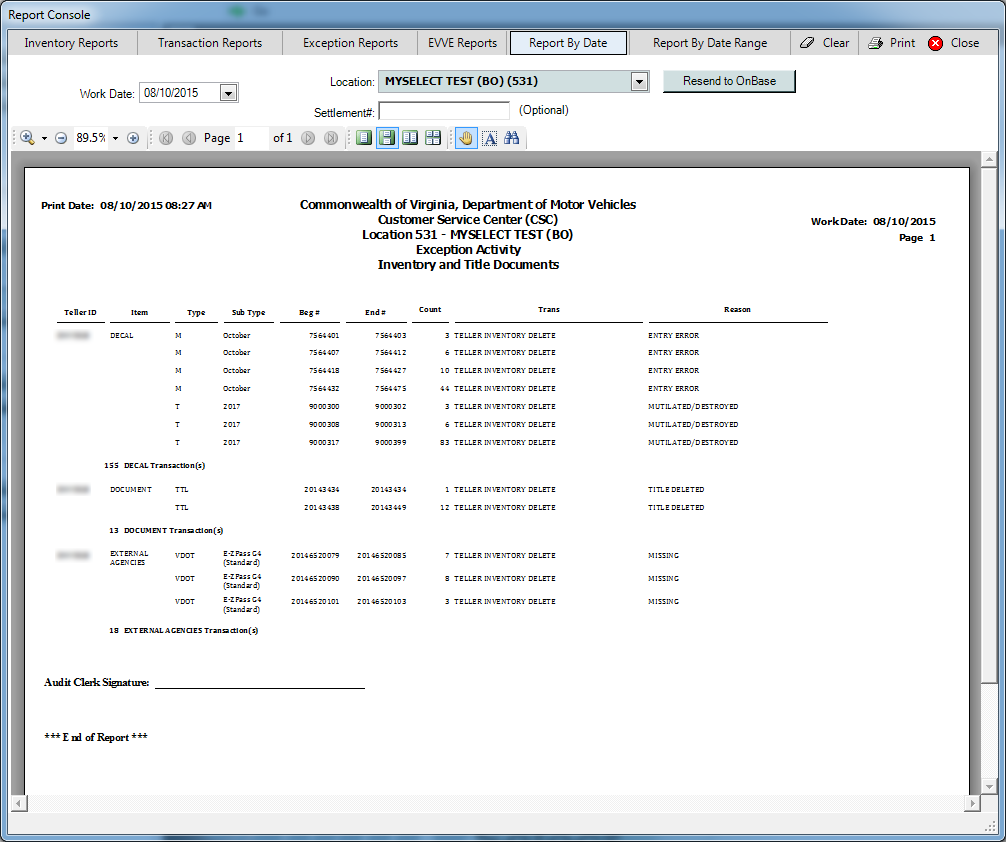Screen dimensions: 1006x842
Task: Open the Work Date picker dropdown
Action: point(228,93)
